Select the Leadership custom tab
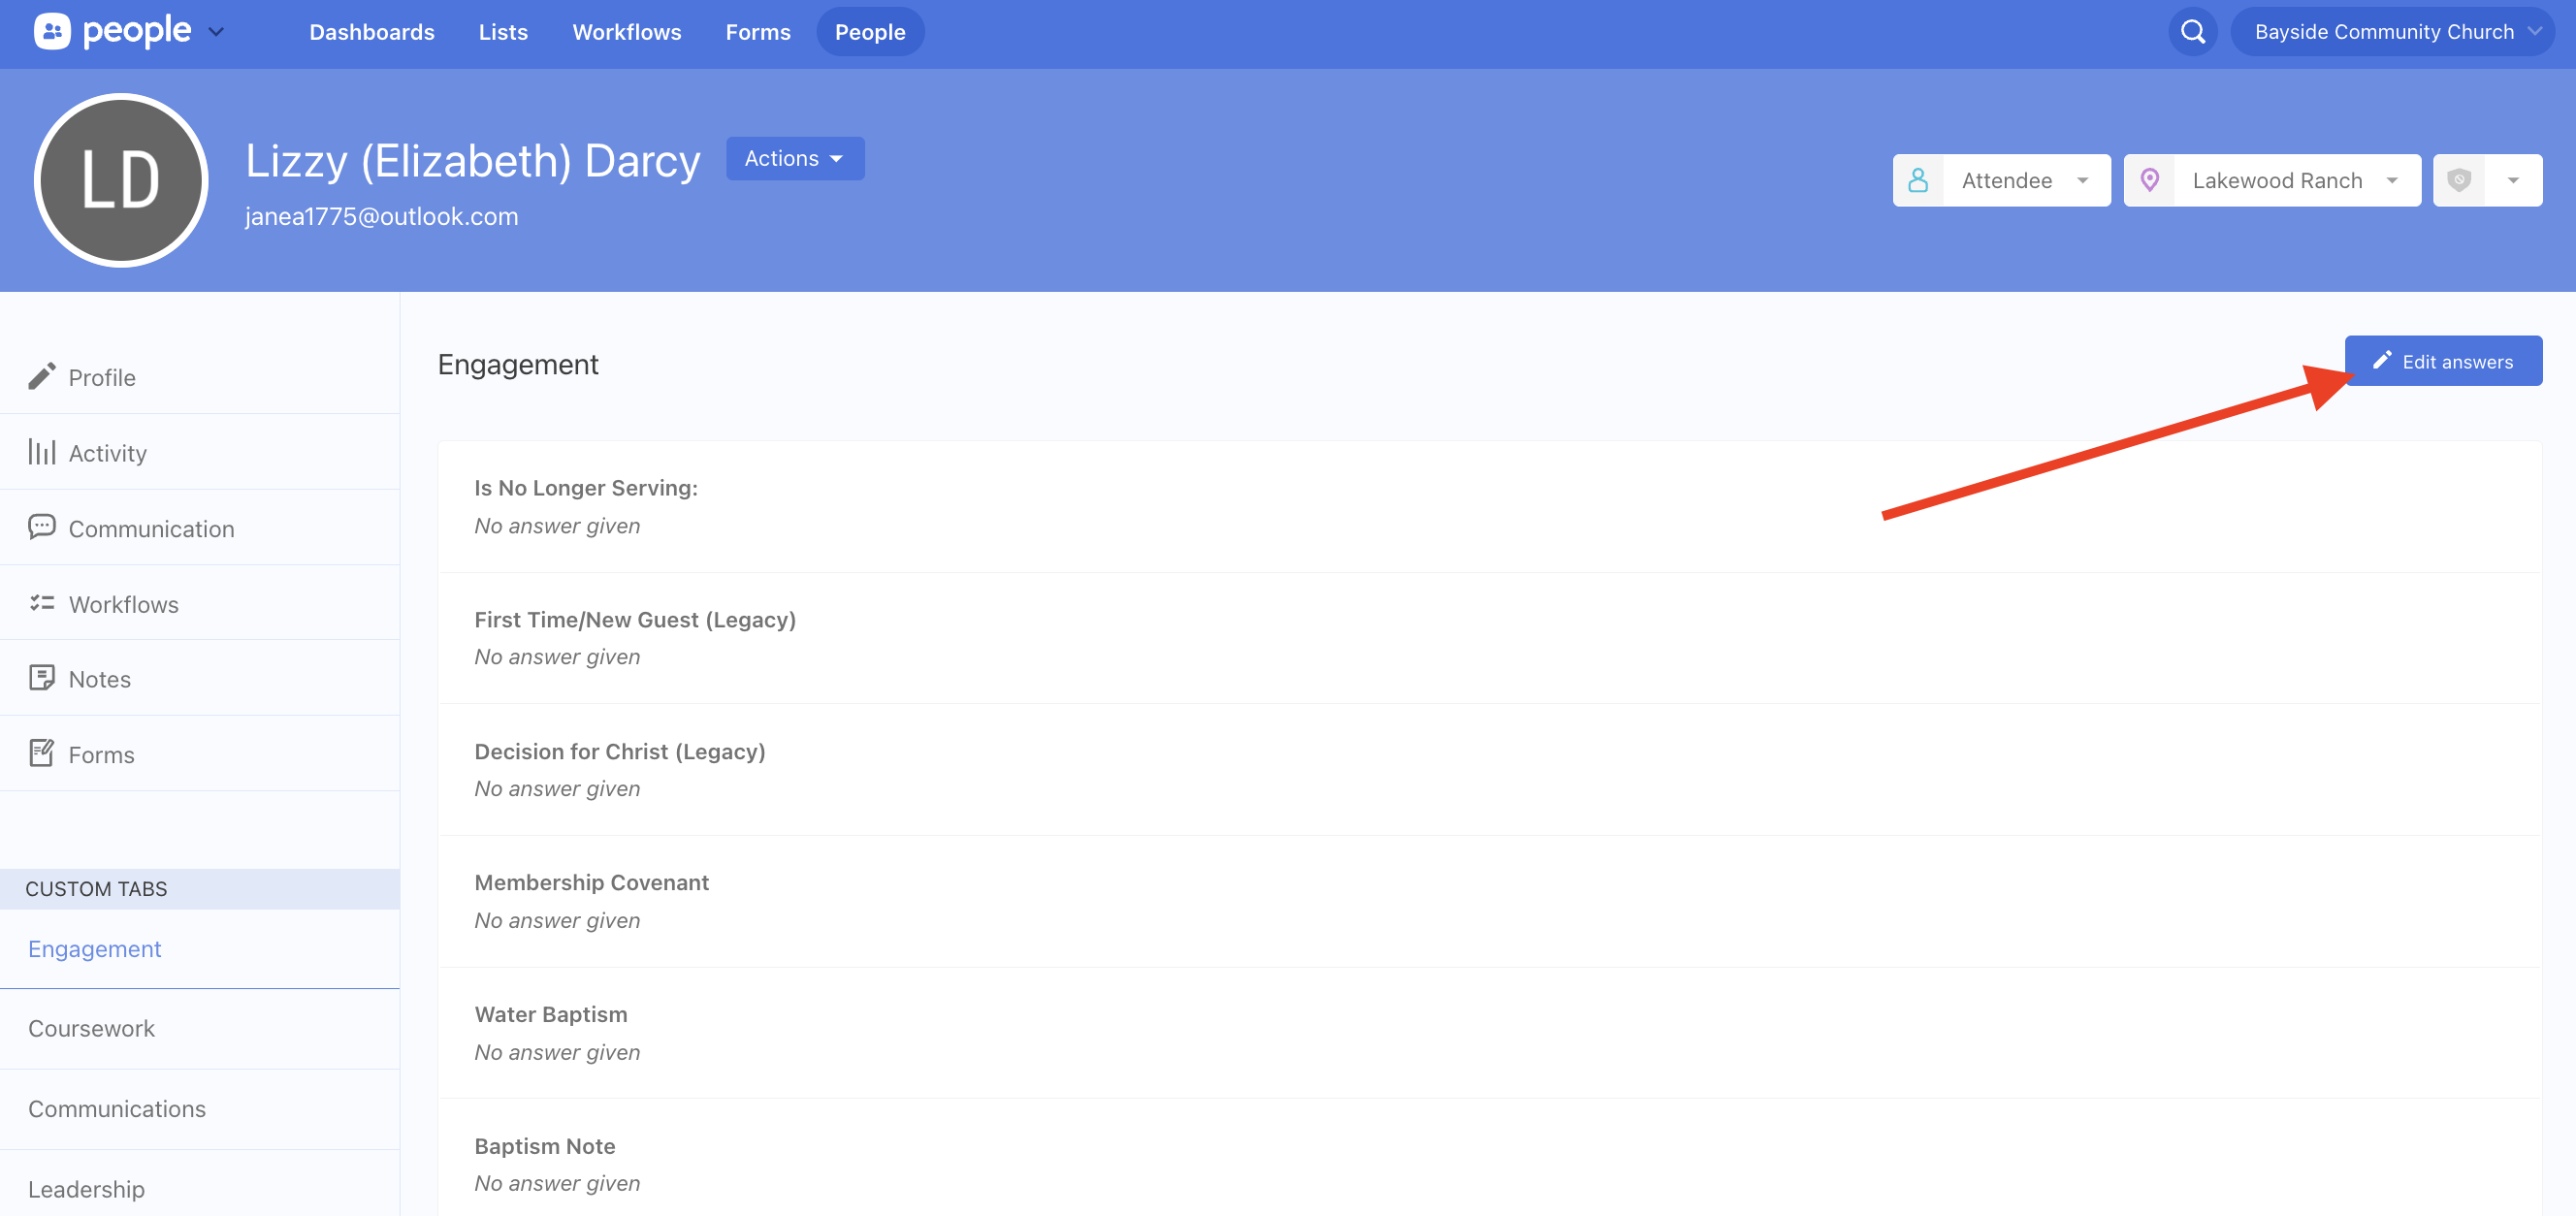The image size is (2576, 1216). pos(86,1189)
